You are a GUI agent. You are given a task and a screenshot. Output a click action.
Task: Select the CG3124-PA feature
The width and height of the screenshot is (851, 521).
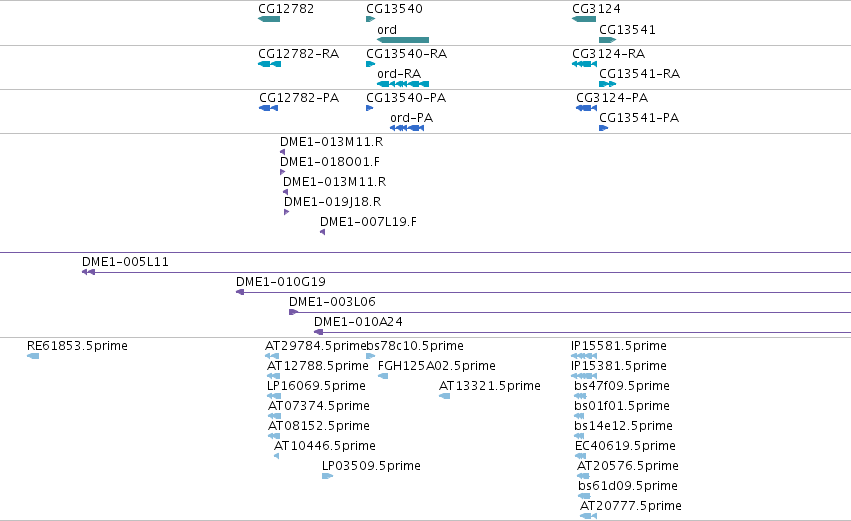click(x=587, y=108)
